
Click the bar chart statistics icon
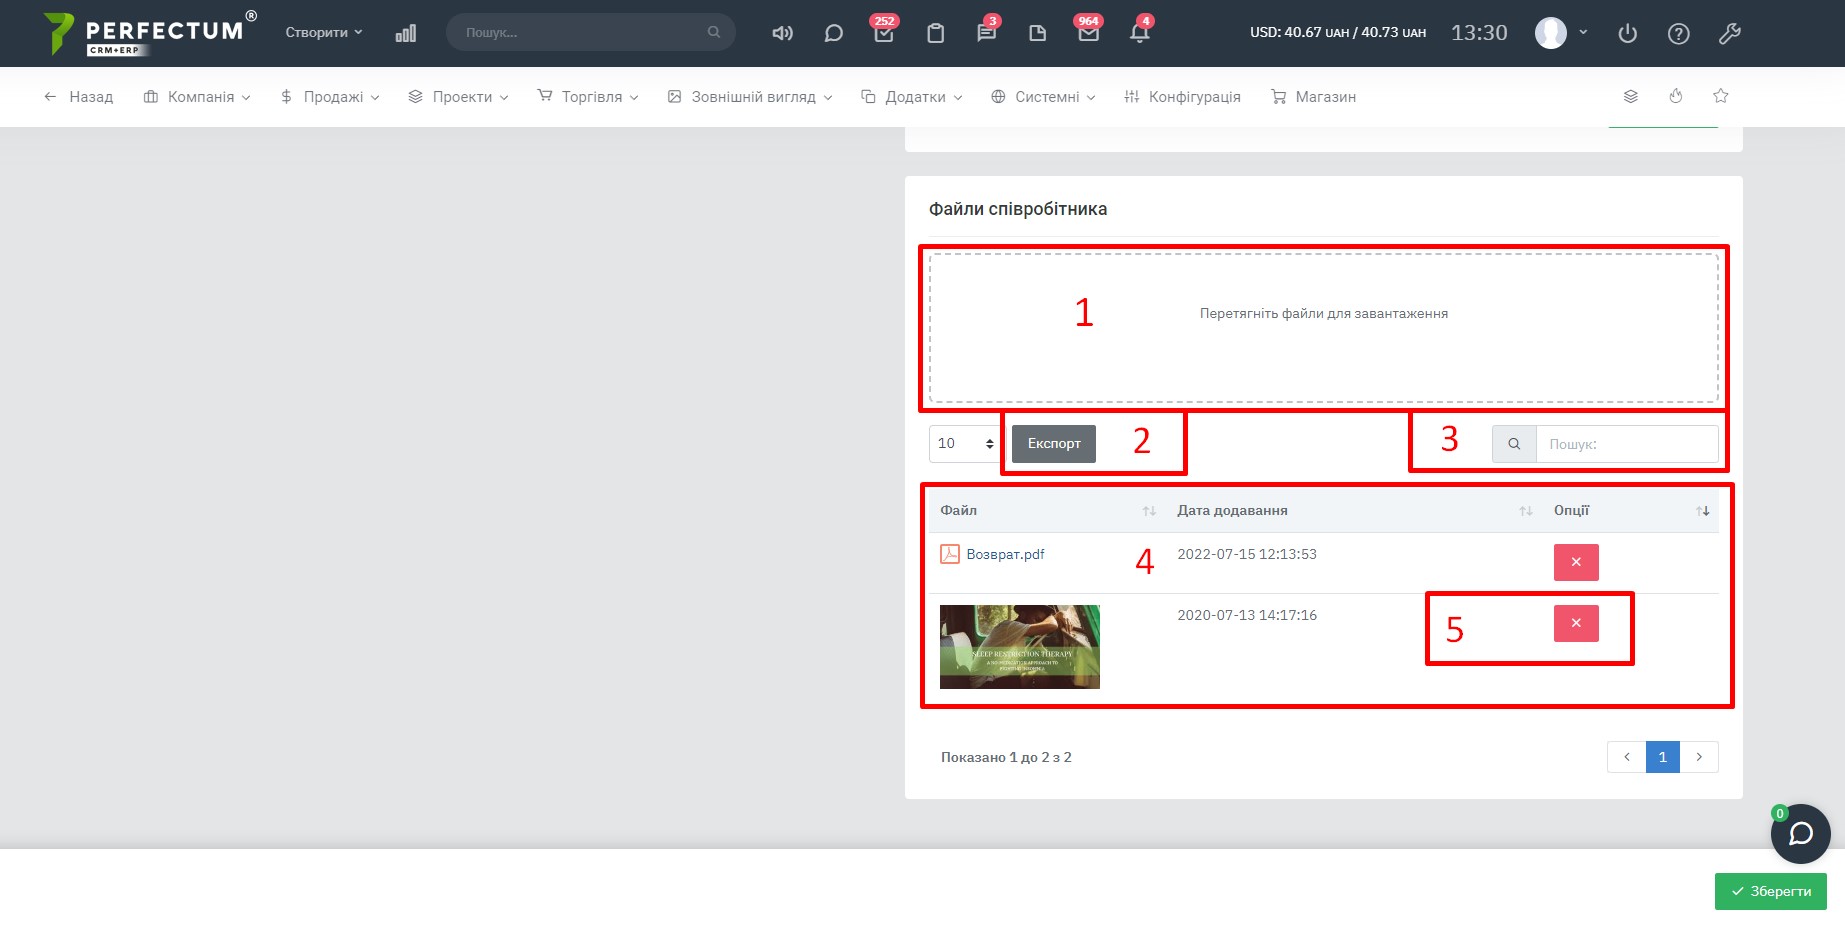point(405,33)
